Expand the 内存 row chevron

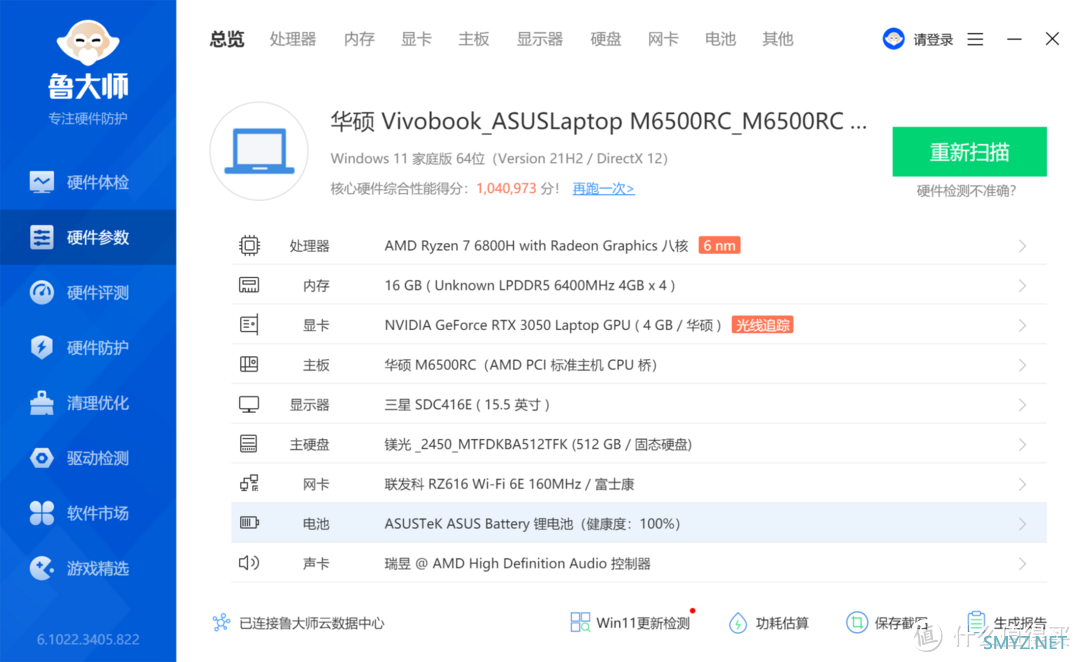click(1022, 285)
